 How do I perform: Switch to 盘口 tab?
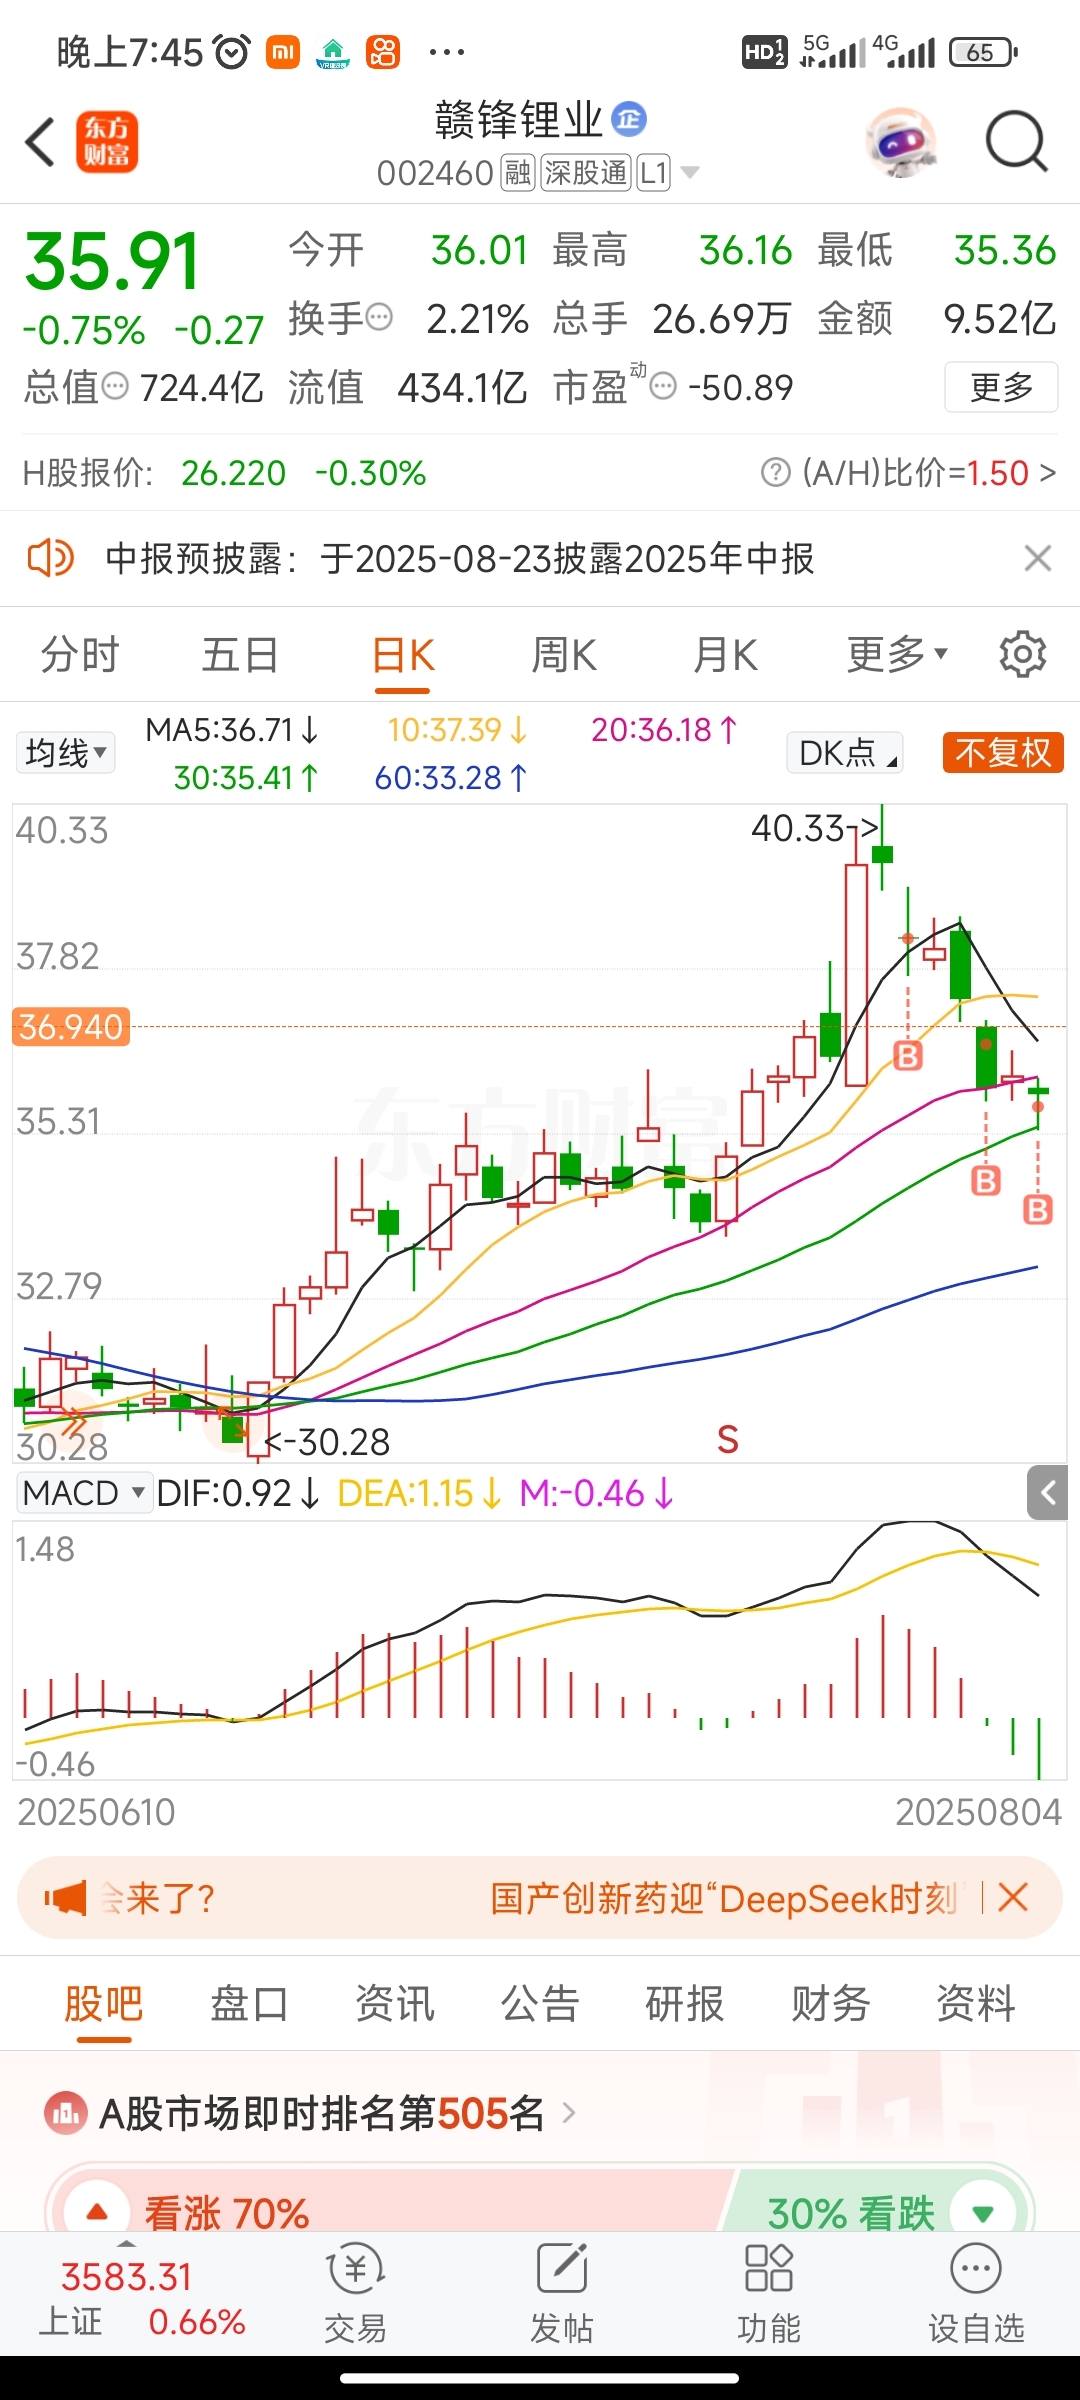point(249,2004)
